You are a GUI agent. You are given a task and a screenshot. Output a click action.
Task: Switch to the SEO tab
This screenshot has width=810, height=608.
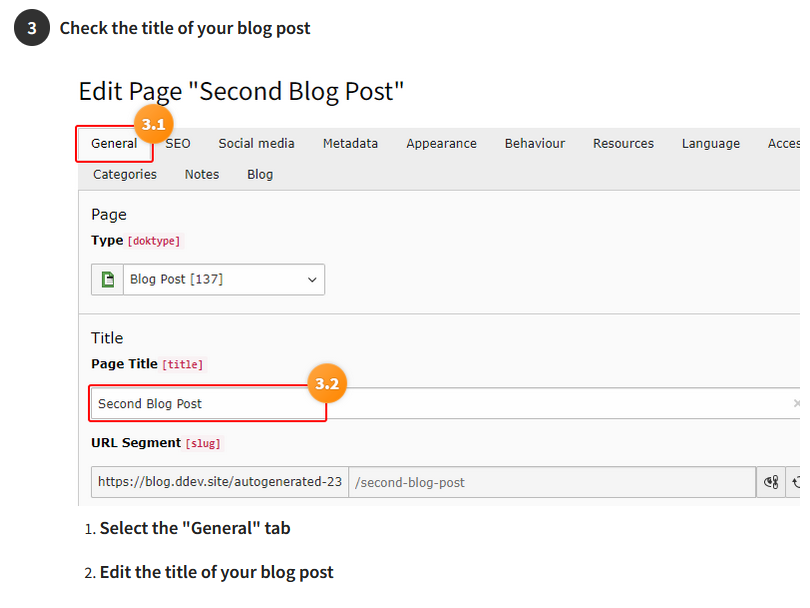[178, 144]
